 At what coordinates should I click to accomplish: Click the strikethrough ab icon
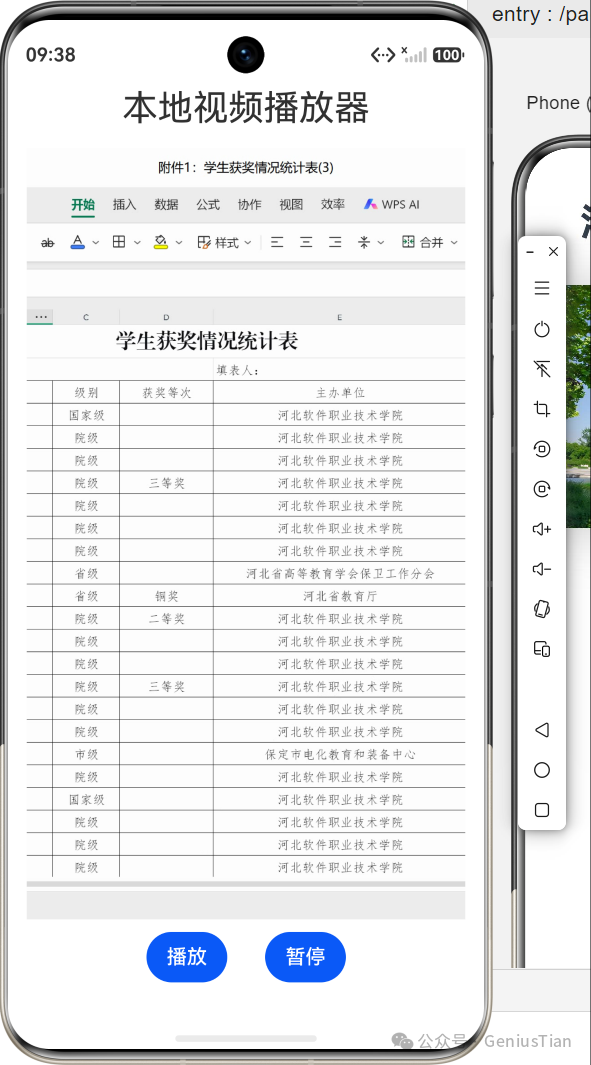pyautogui.click(x=48, y=242)
